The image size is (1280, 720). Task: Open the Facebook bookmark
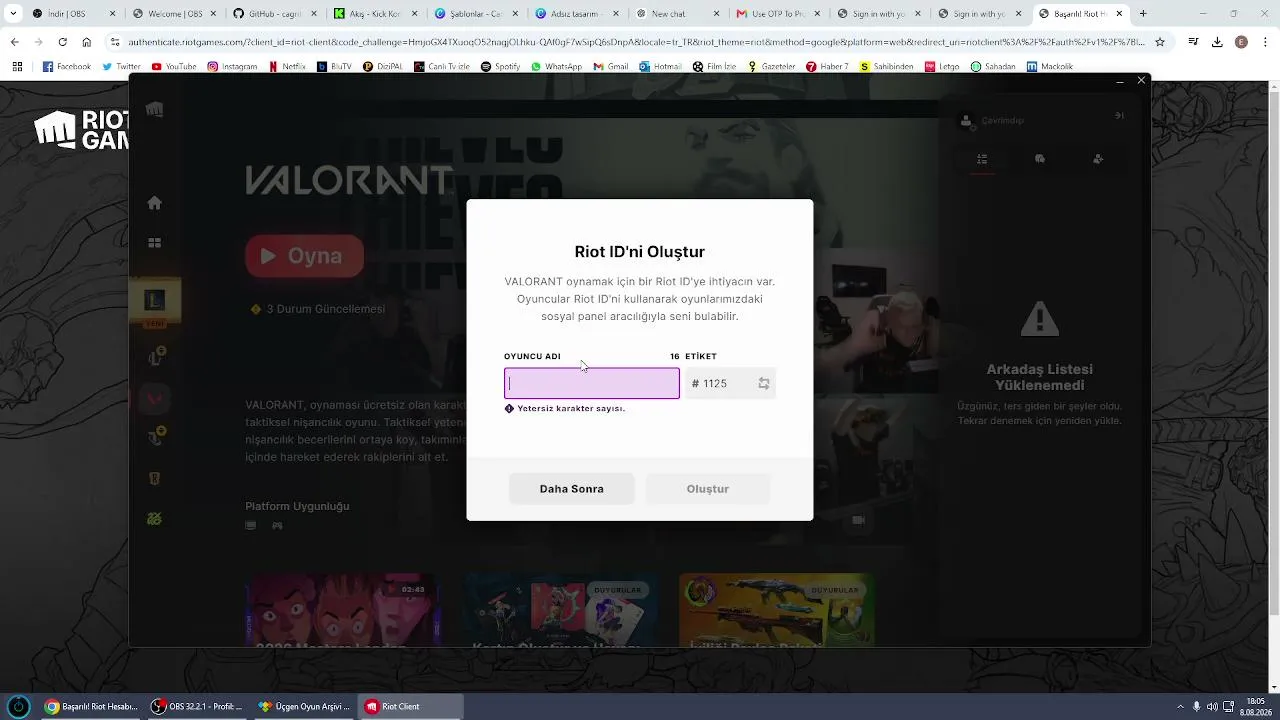[67, 67]
